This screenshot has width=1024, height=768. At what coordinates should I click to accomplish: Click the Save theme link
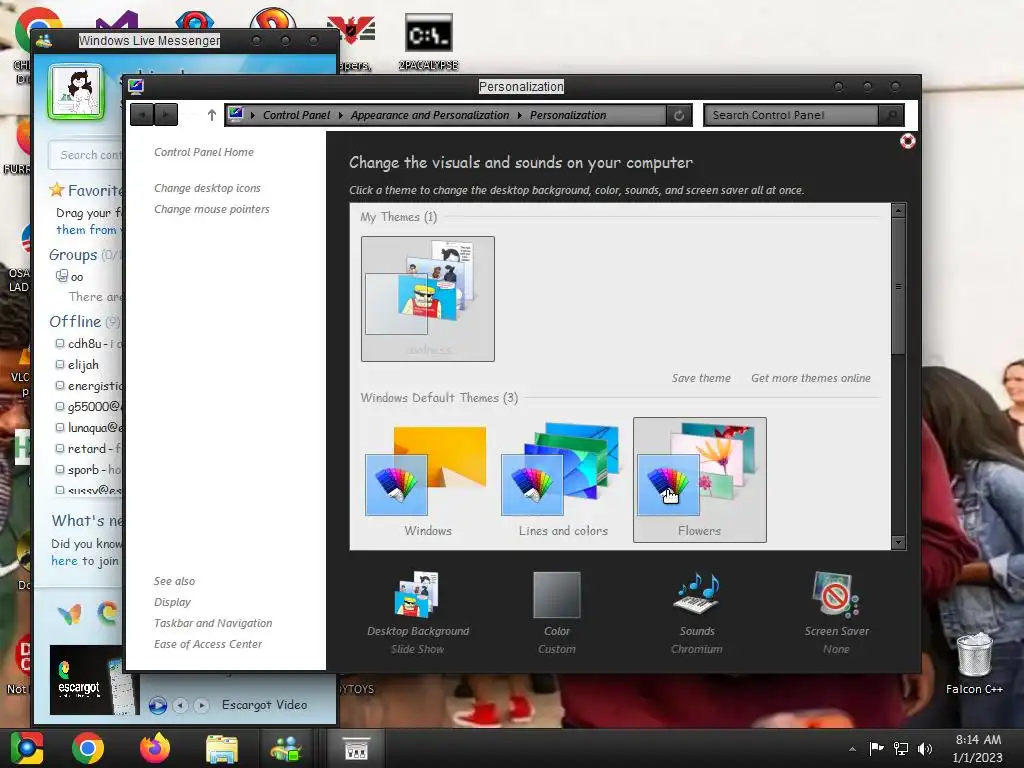pyautogui.click(x=701, y=378)
